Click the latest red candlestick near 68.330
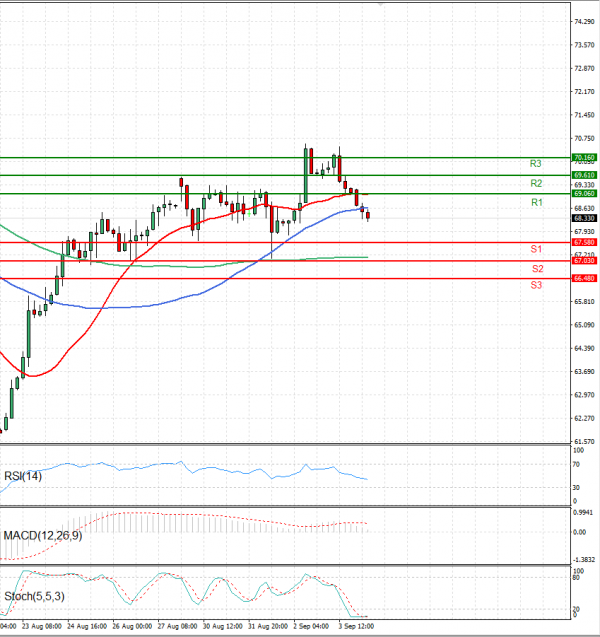 (368, 215)
